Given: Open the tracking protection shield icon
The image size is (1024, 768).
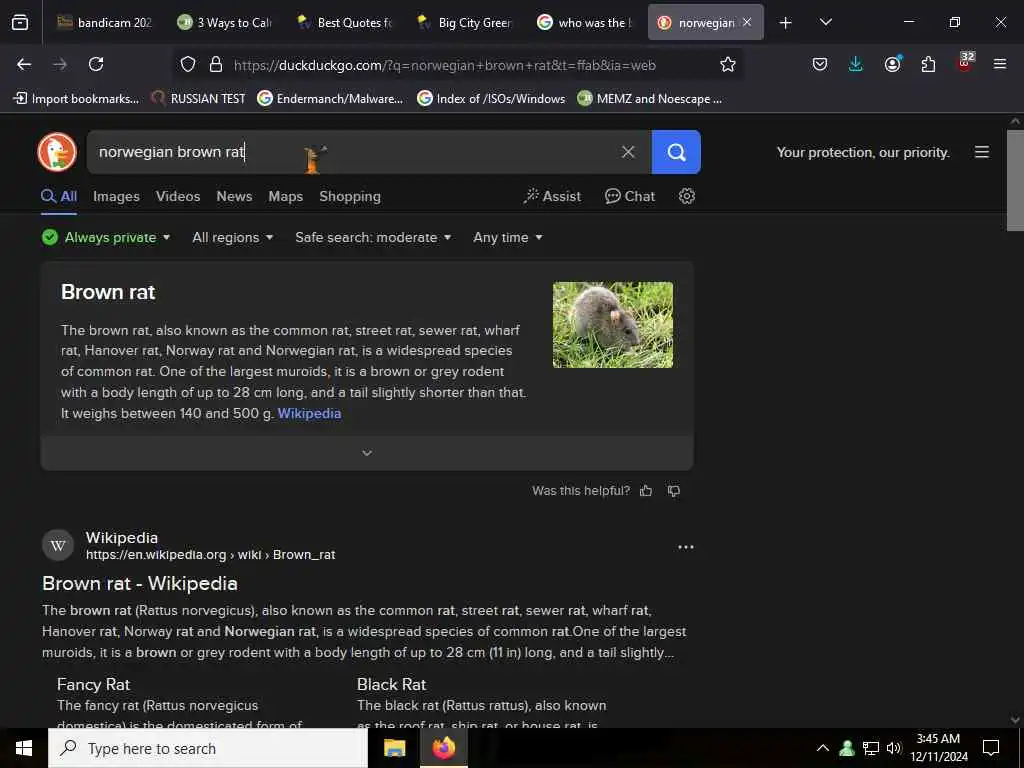Looking at the screenshot, I should tap(188, 64).
